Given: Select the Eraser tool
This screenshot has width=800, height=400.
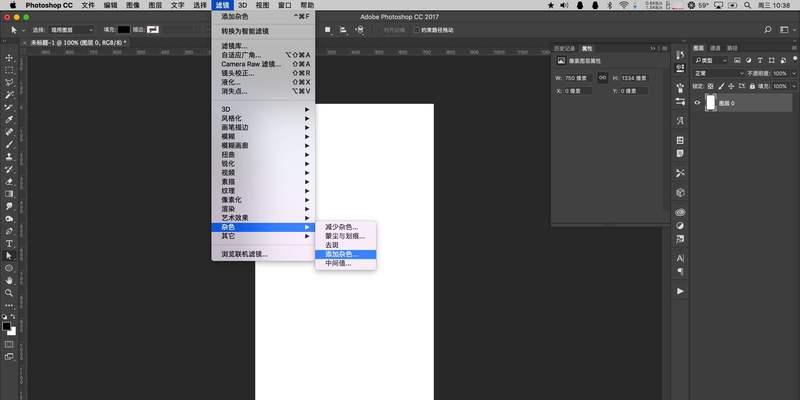Looking at the screenshot, I should (9, 181).
